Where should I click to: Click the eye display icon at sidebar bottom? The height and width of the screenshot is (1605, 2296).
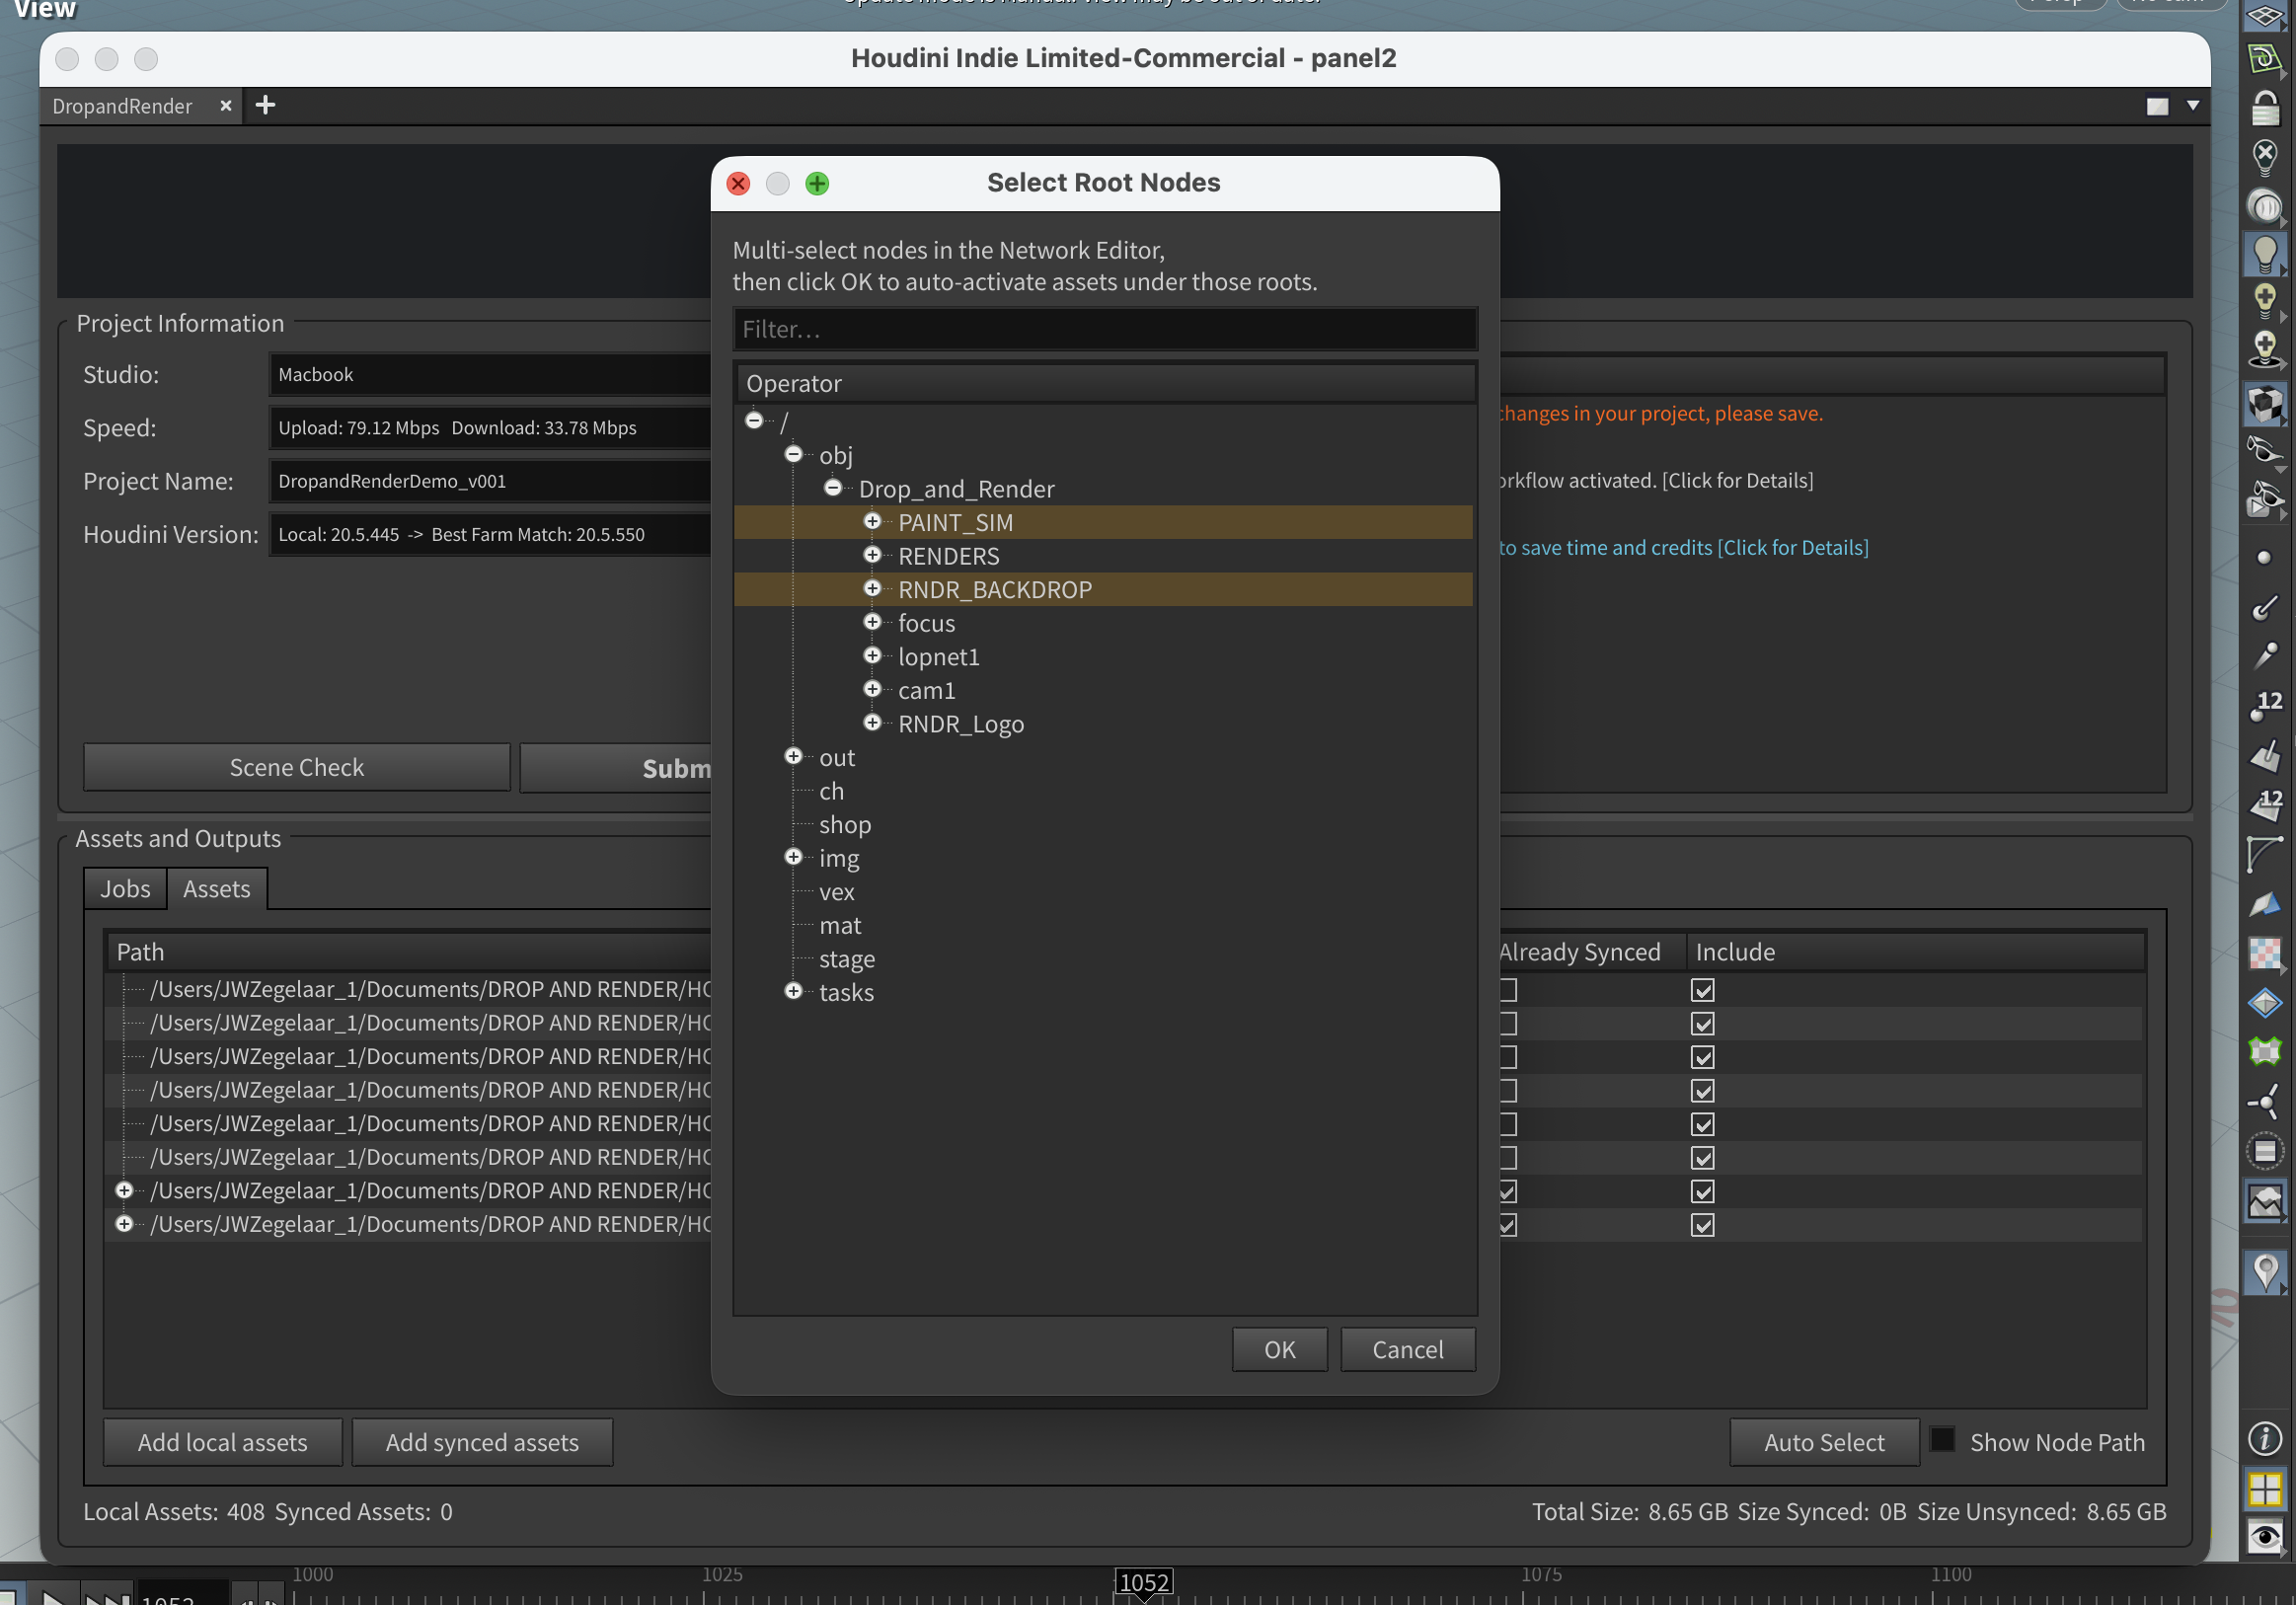click(2265, 1537)
